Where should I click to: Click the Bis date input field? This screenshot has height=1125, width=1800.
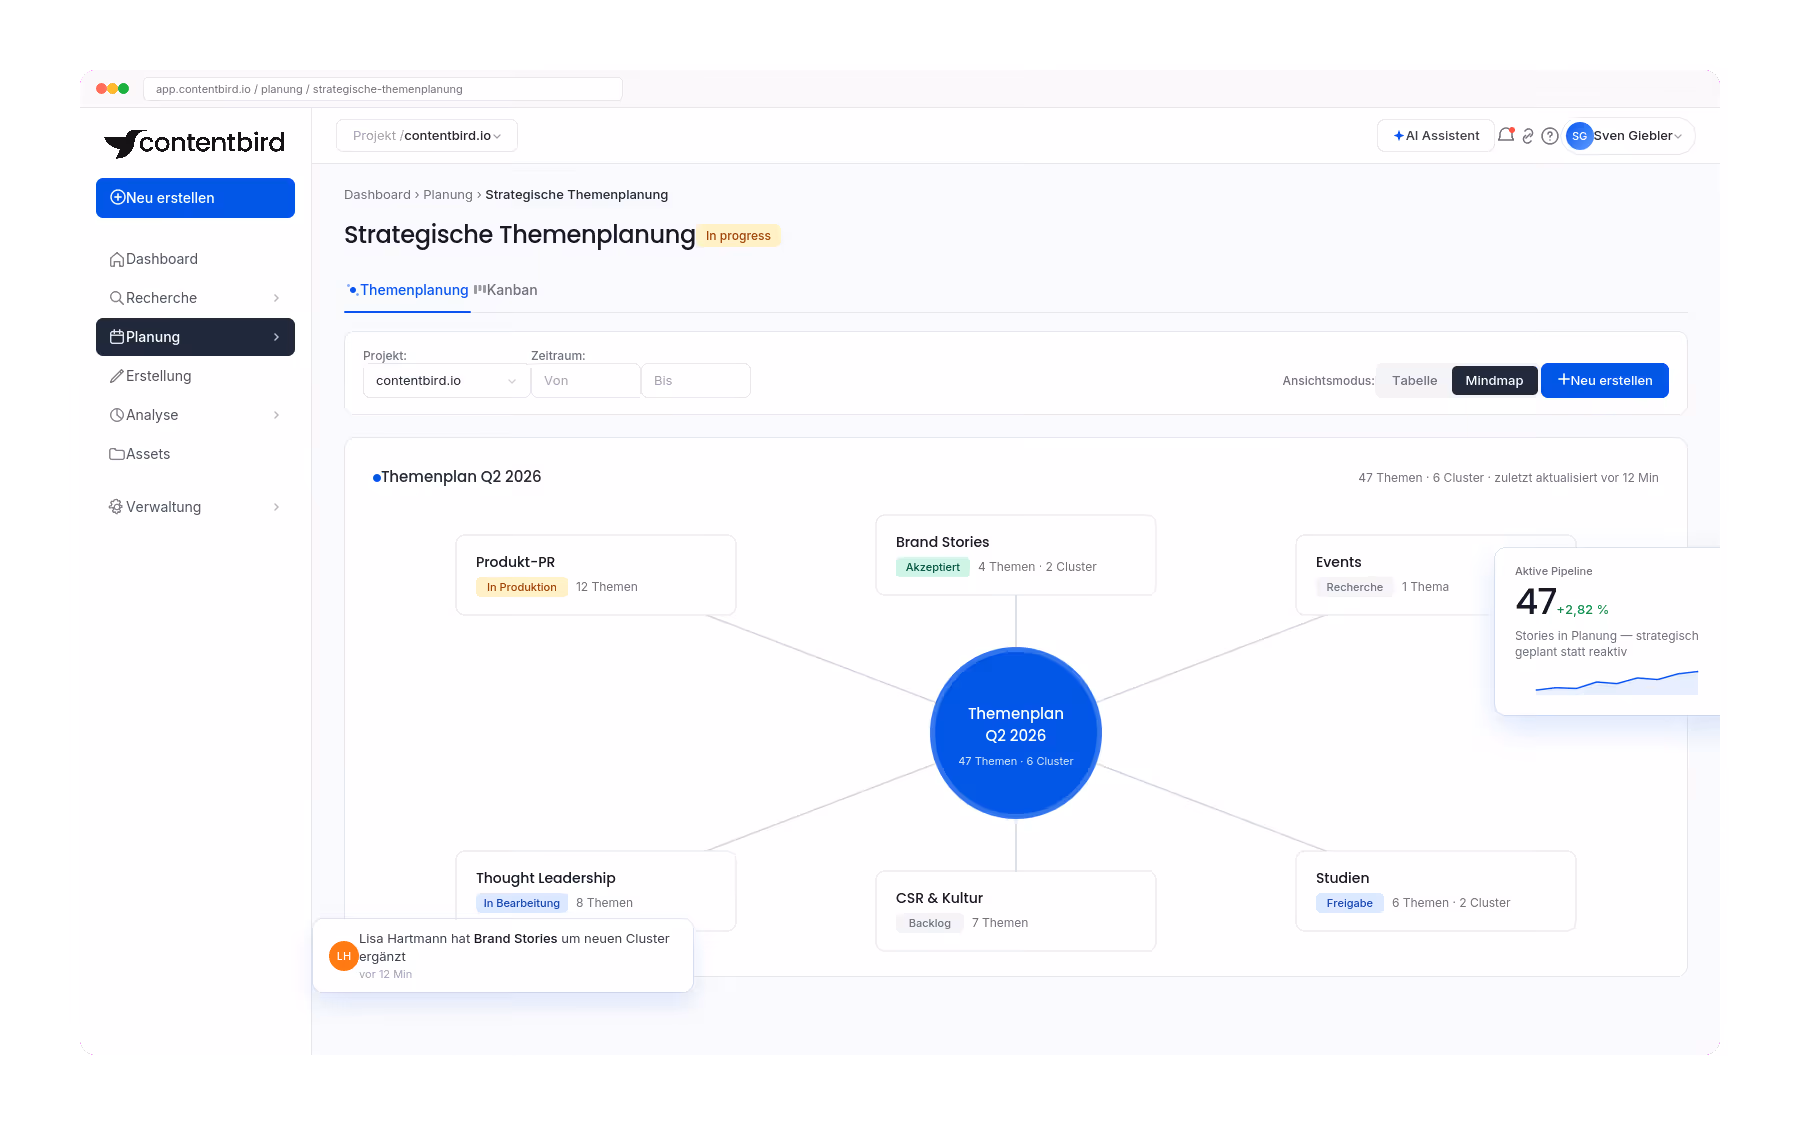(695, 381)
